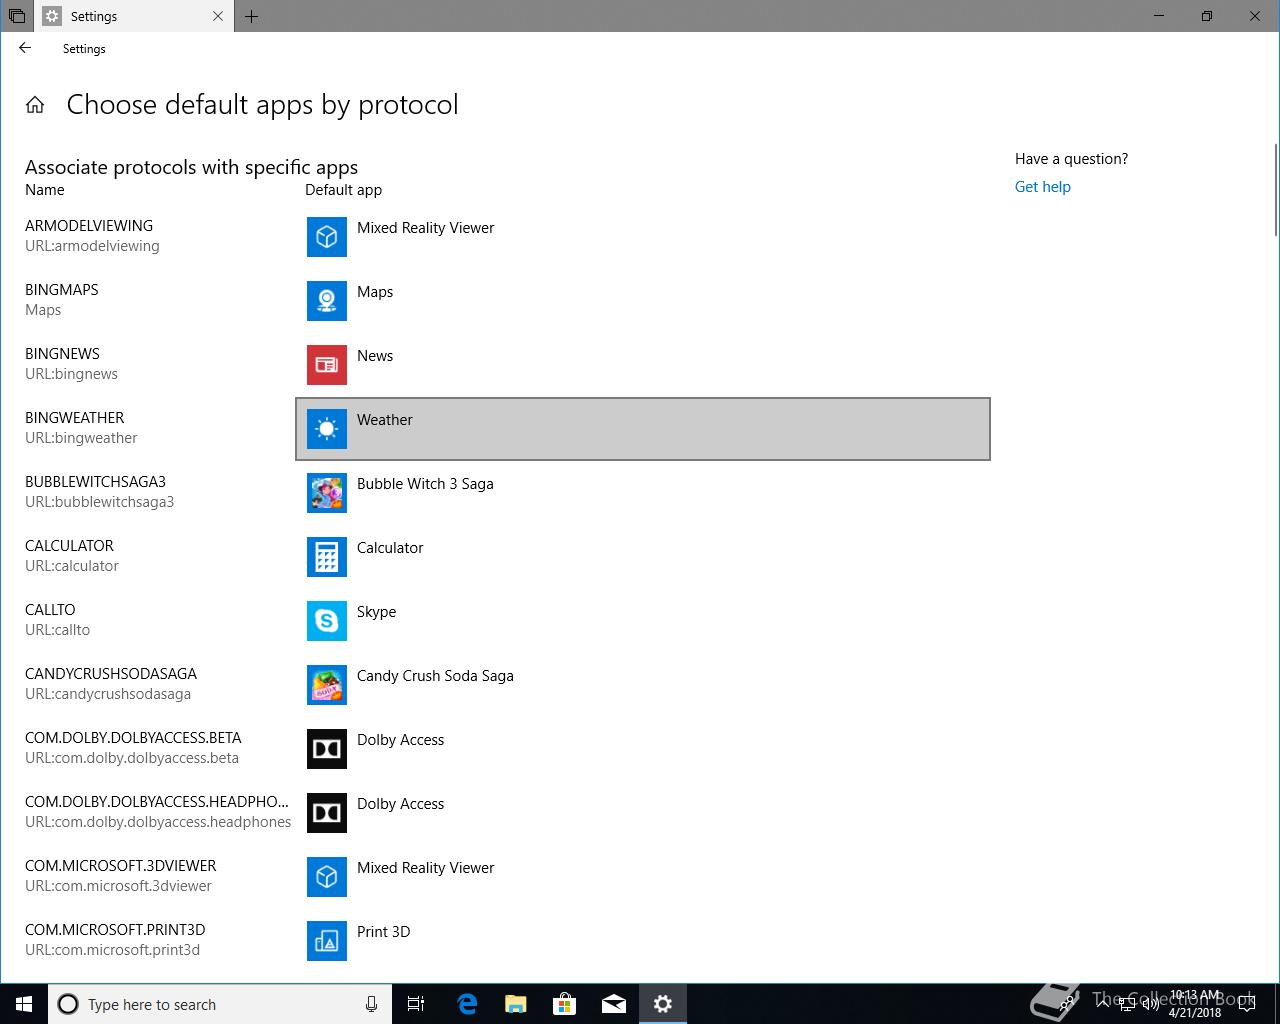Click the Skype app icon for CALLTO
This screenshot has width=1280, height=1024.
click(x=327, y=621)
